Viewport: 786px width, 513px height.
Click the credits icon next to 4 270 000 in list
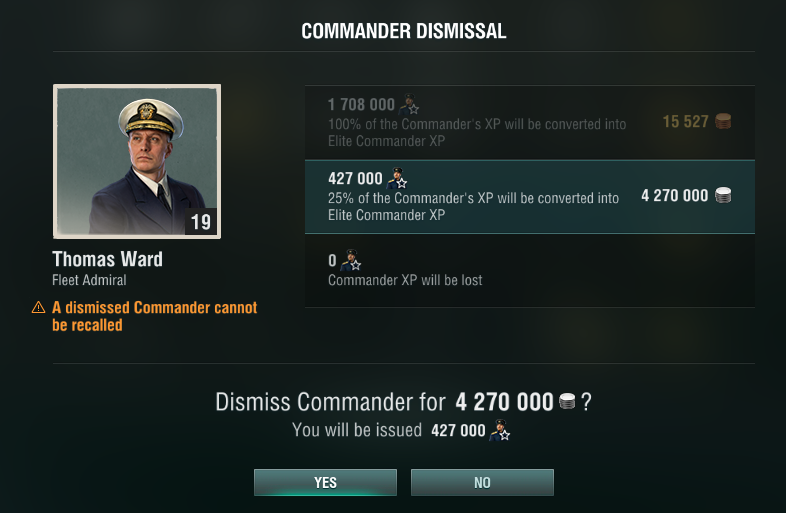(x=723, y=196)
